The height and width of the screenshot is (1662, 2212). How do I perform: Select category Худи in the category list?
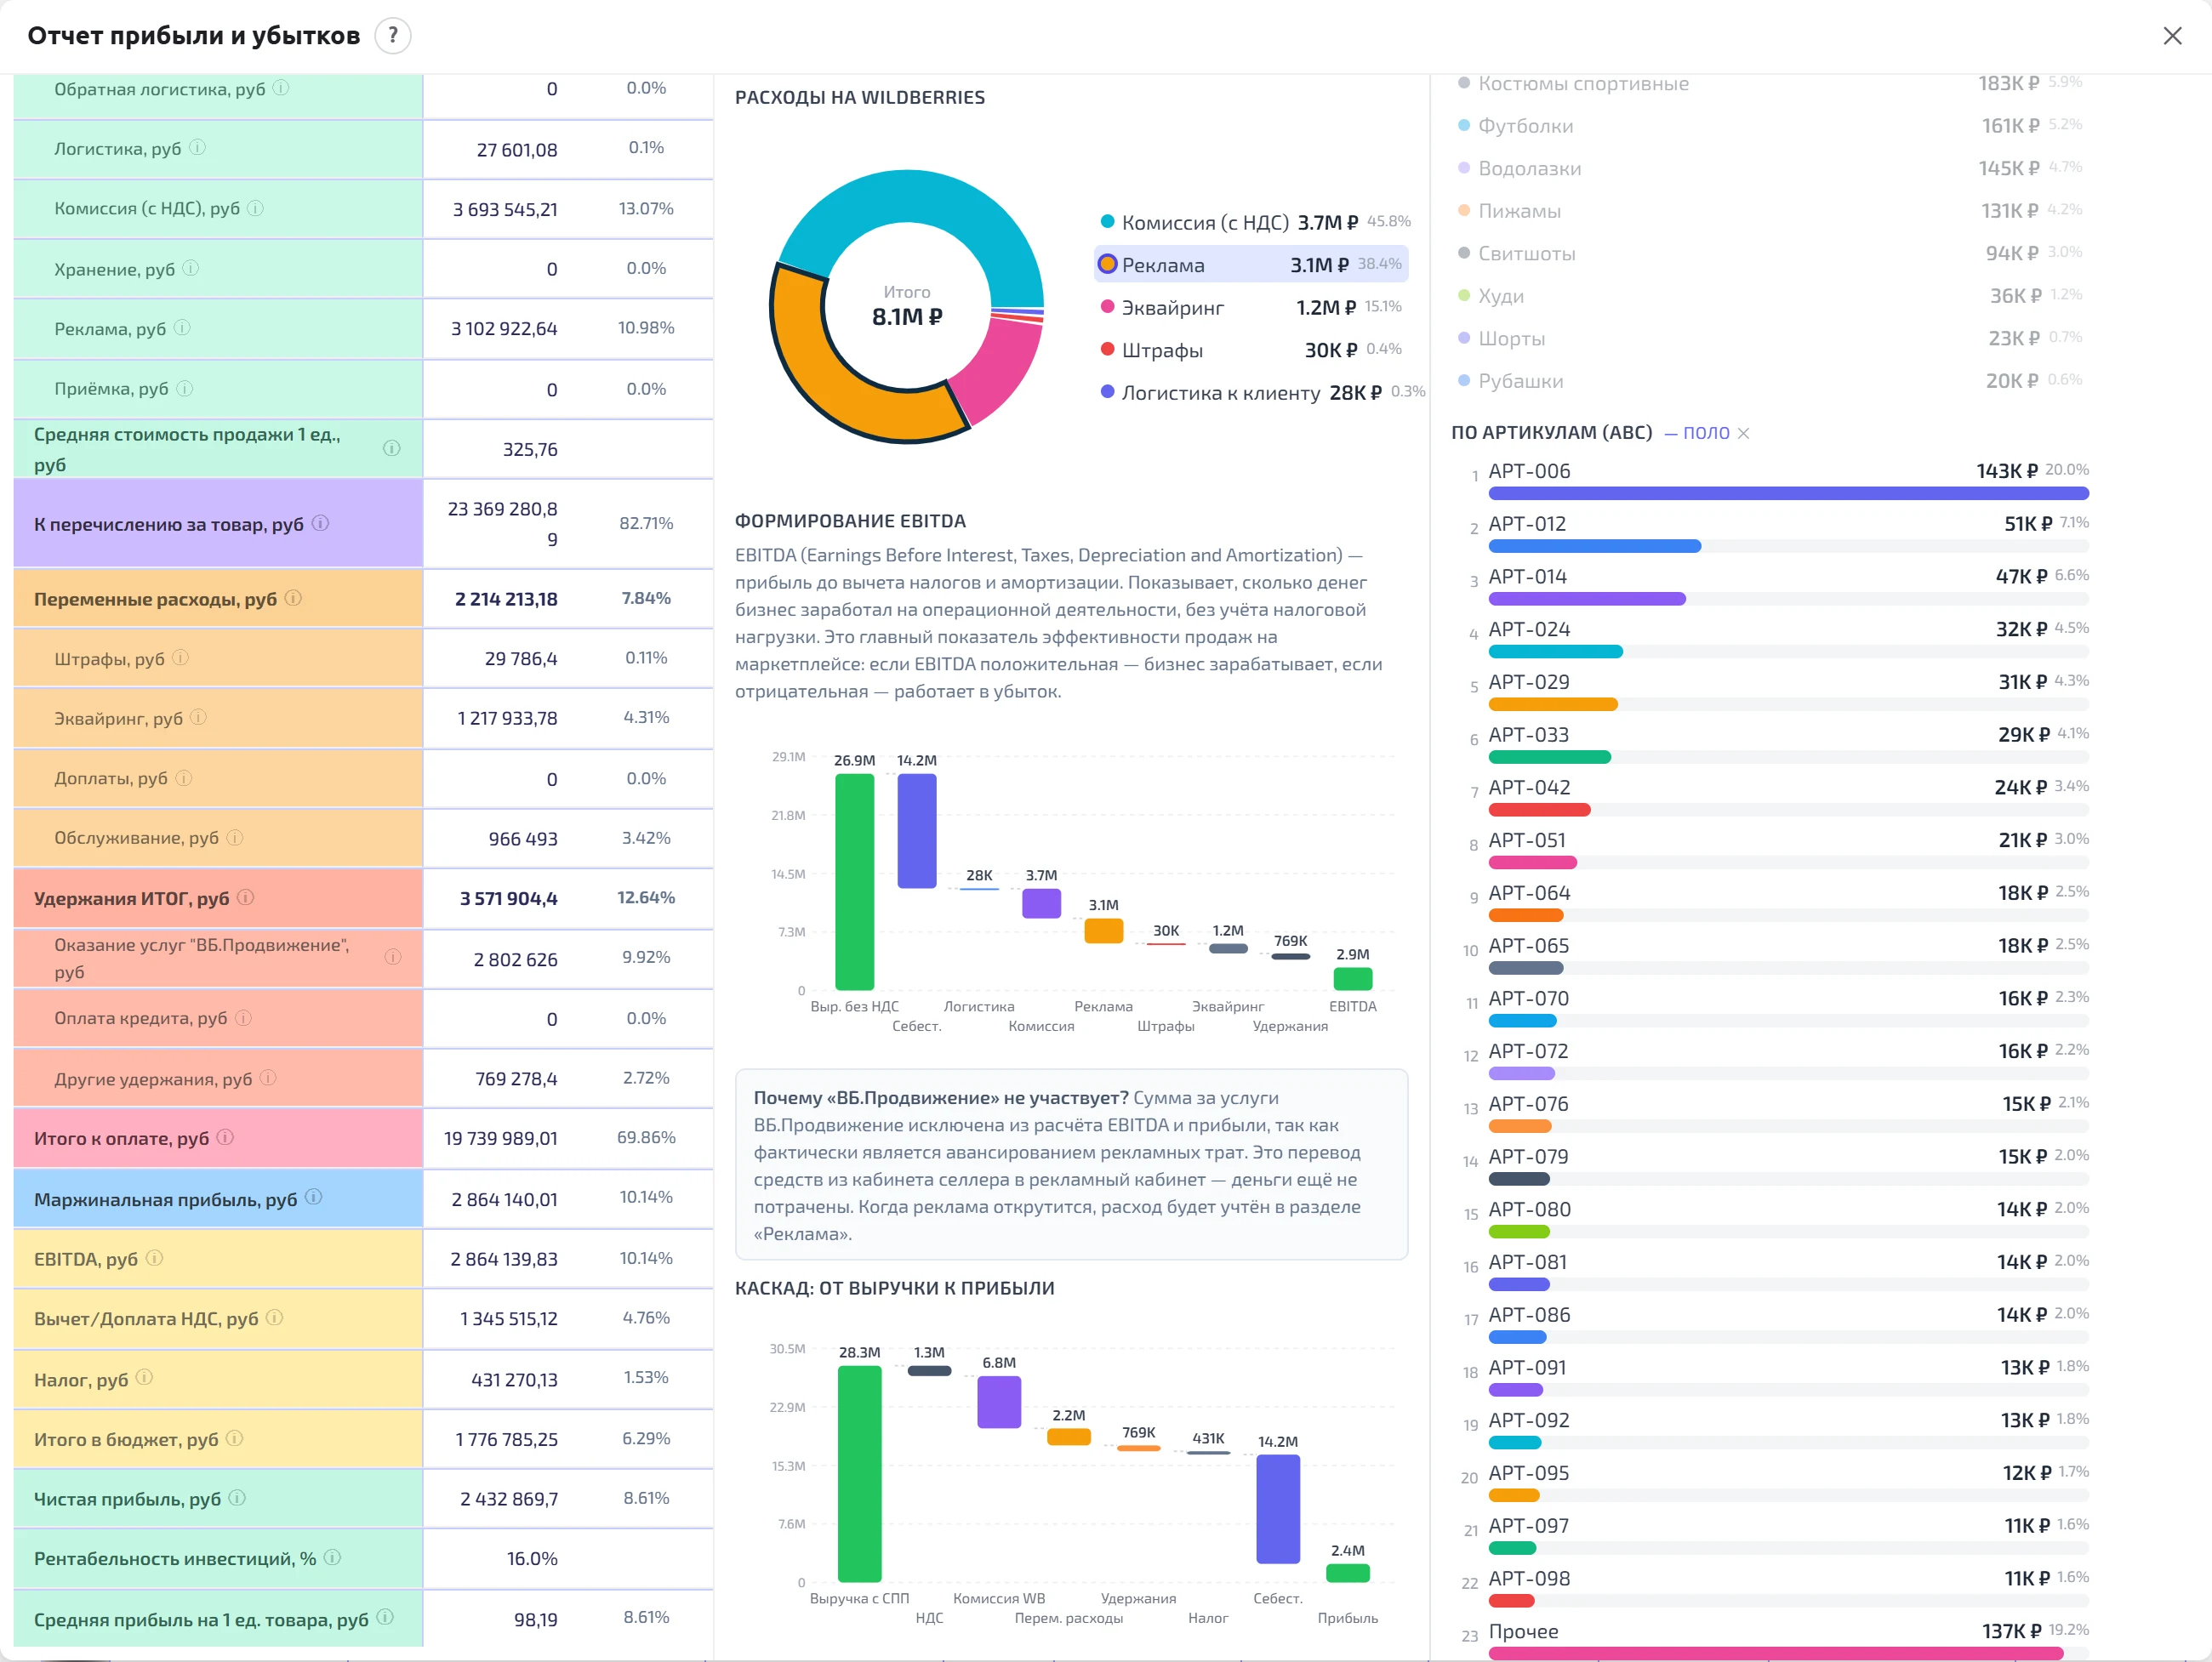pos(1770,296)
